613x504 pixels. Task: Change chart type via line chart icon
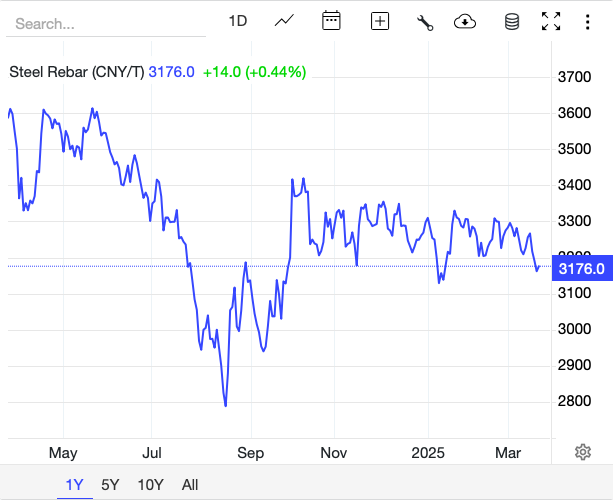point(285,21)
